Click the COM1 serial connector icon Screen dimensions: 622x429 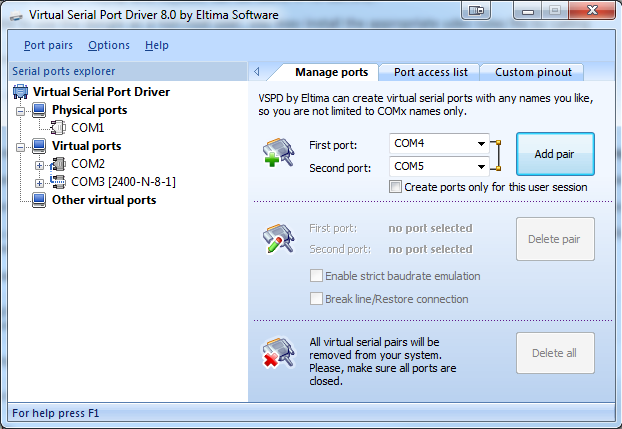58,127
